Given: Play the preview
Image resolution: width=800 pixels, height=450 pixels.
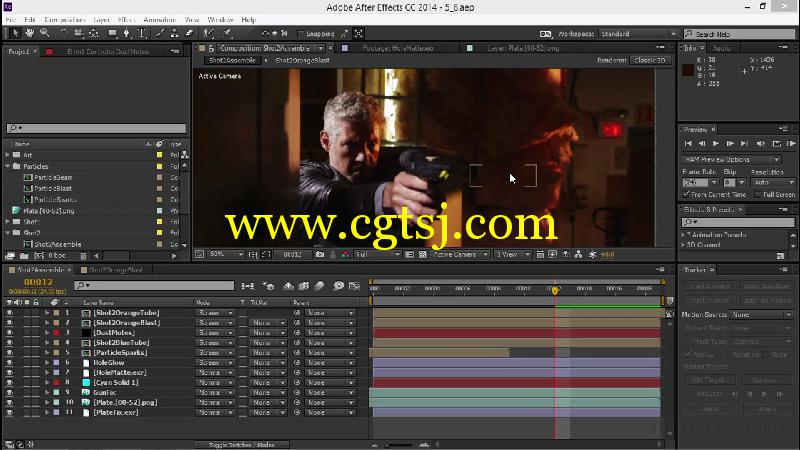Looking at the screenshot, I should 715,144.
